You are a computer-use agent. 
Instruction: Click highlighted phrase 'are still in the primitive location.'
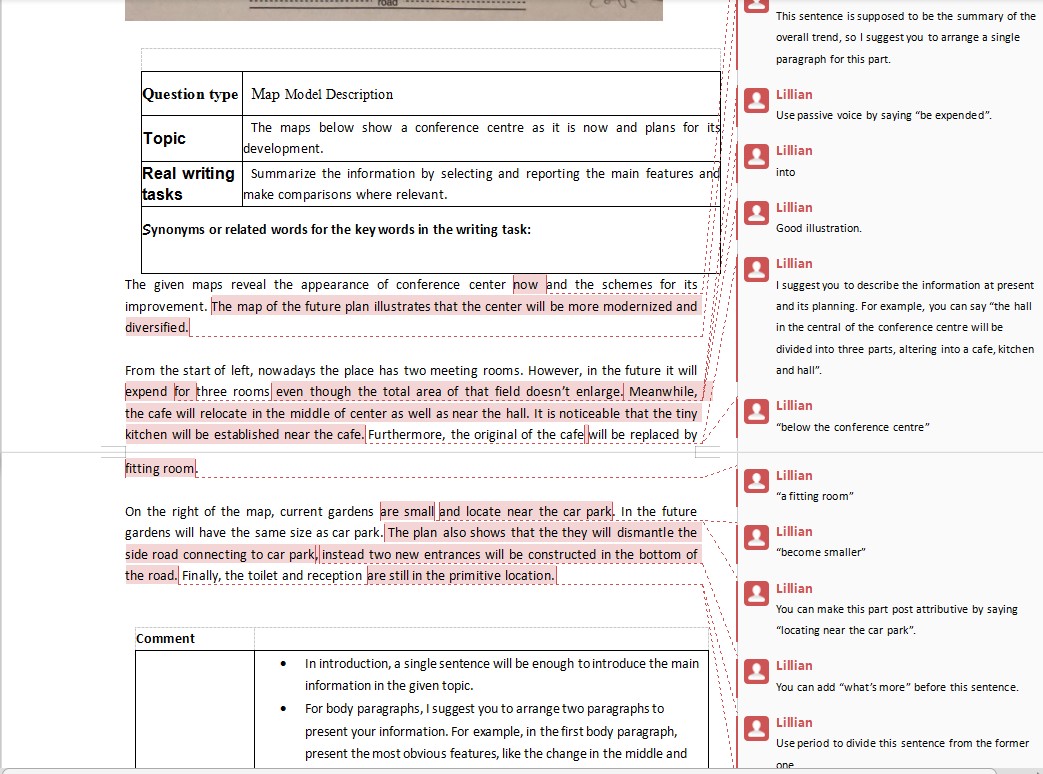[460, 575]
